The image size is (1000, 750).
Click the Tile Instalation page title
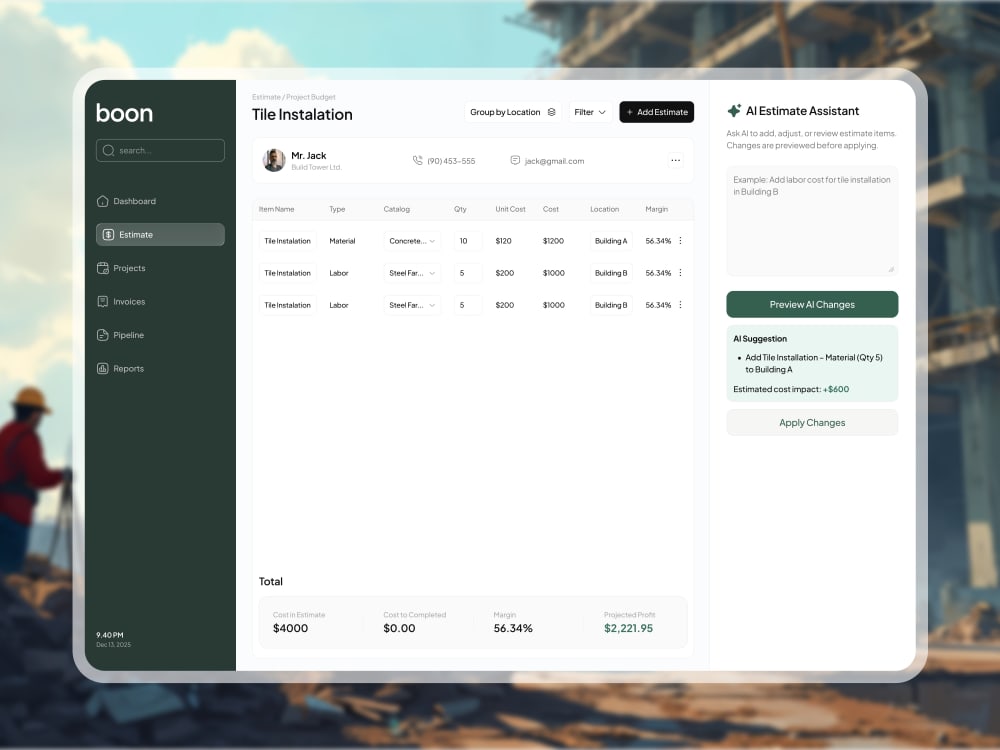click(x=302, y=114)
